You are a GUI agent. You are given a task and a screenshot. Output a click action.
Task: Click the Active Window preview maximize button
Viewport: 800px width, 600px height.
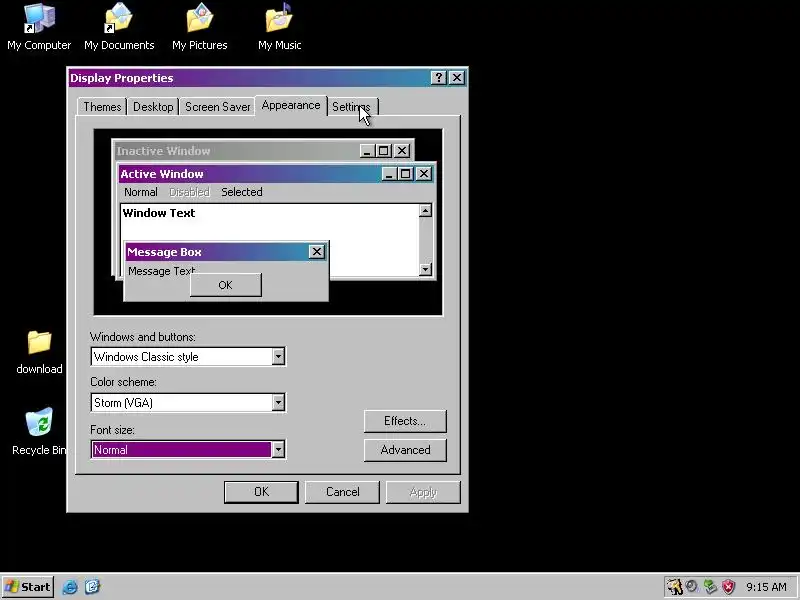(x=406, y=174)
